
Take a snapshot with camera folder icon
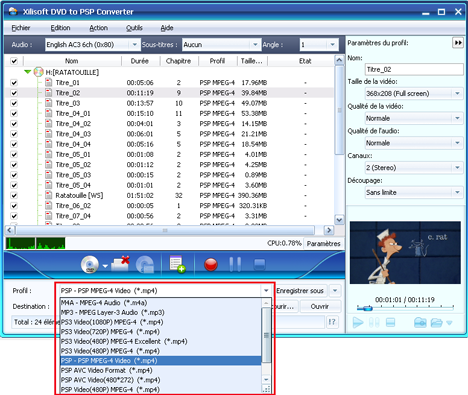pyautogui.click(x=420, y=323)
